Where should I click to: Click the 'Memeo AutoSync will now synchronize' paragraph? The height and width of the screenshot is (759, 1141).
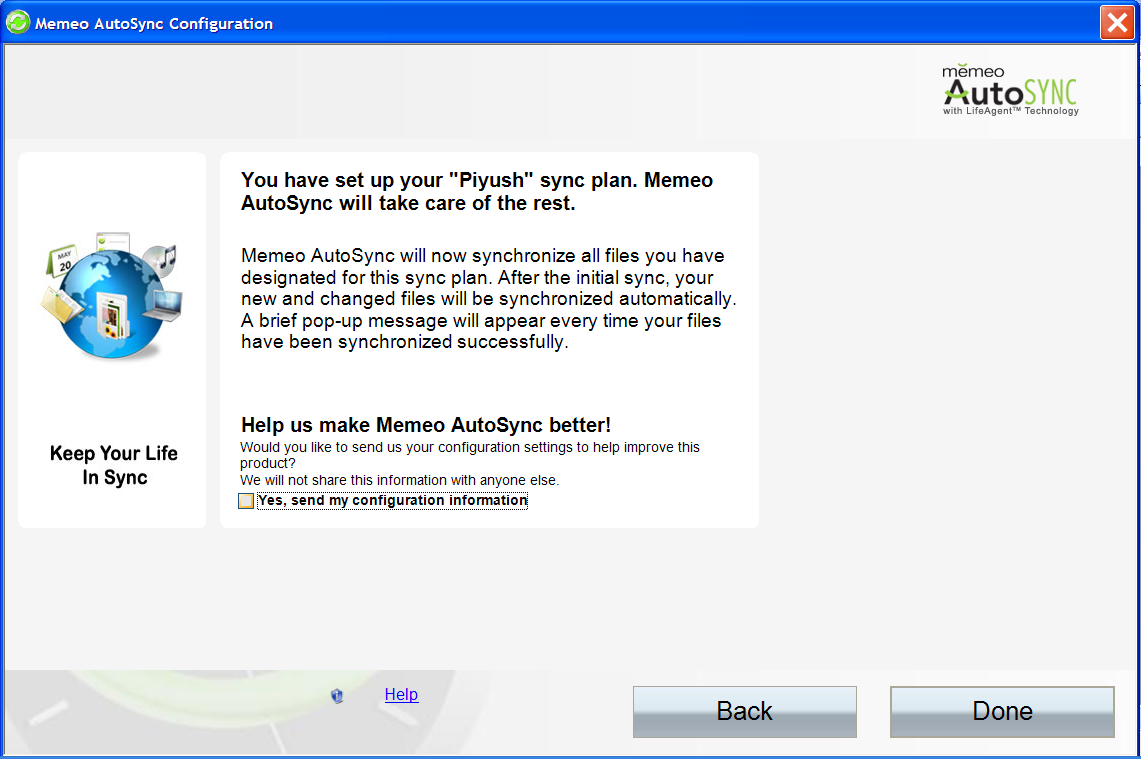point(488,298)
